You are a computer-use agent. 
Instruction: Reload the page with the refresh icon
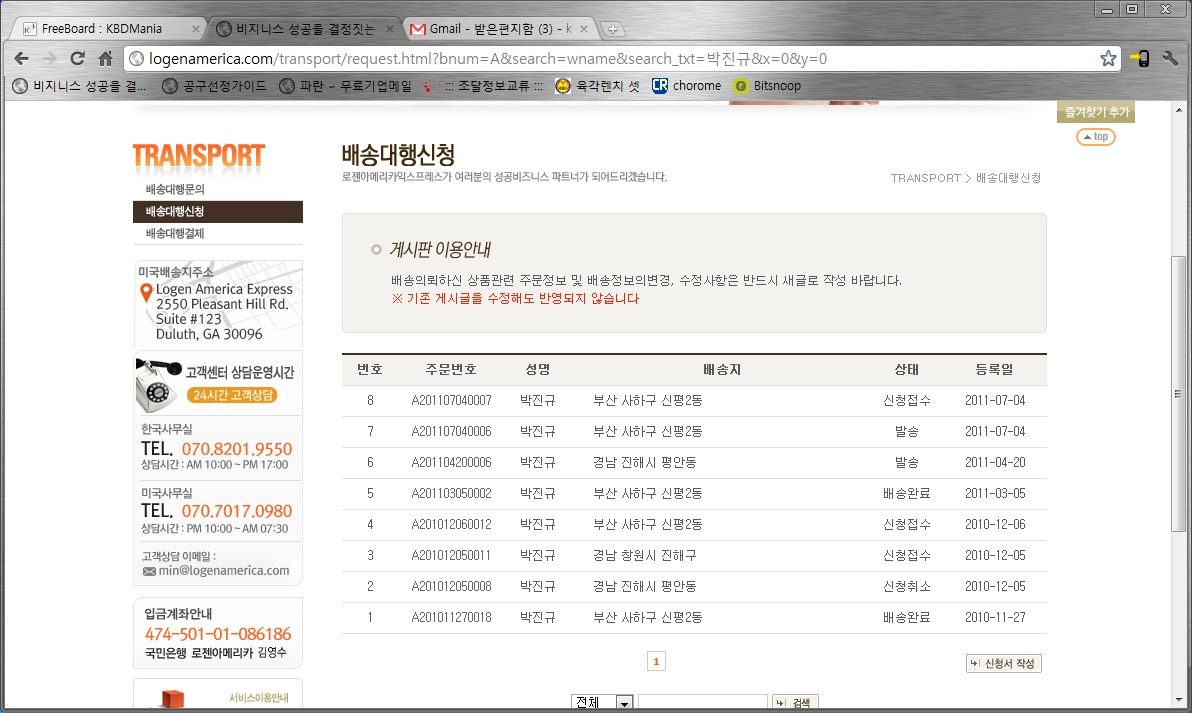pyautogui.click(x=77, y=59)
